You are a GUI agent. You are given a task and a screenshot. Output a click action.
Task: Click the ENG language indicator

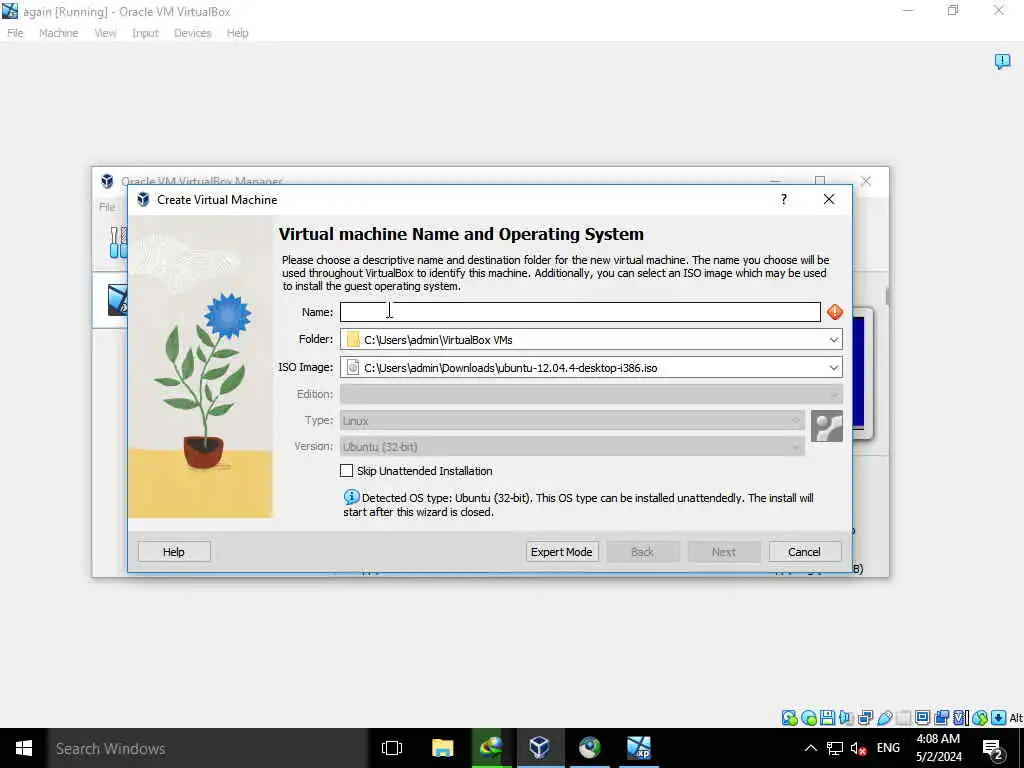(888, 748)
